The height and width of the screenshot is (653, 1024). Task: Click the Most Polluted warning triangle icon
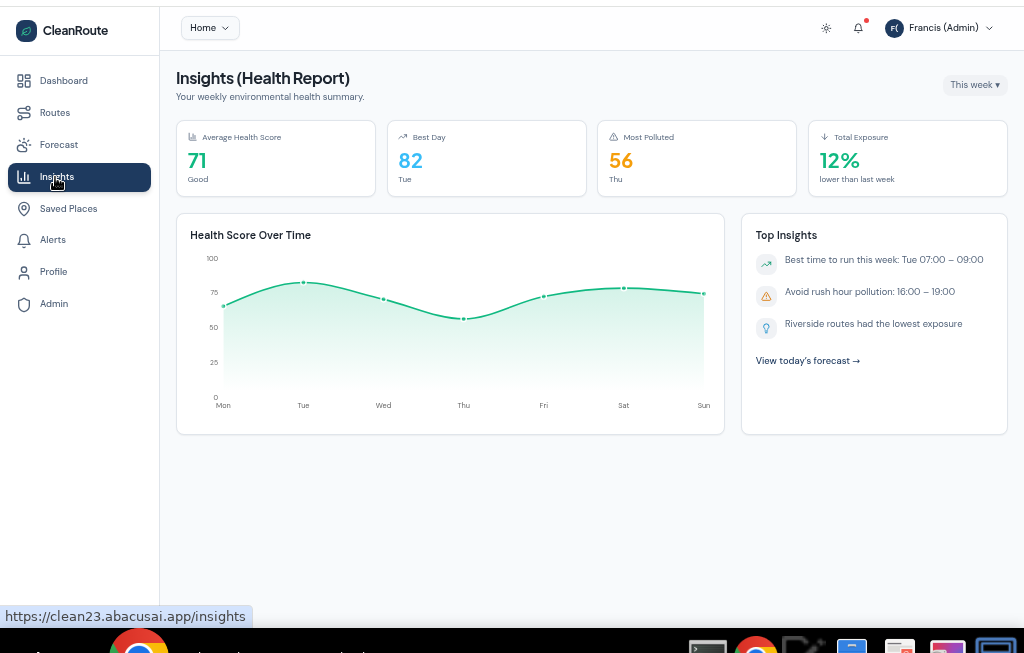(x=613, y=137)
